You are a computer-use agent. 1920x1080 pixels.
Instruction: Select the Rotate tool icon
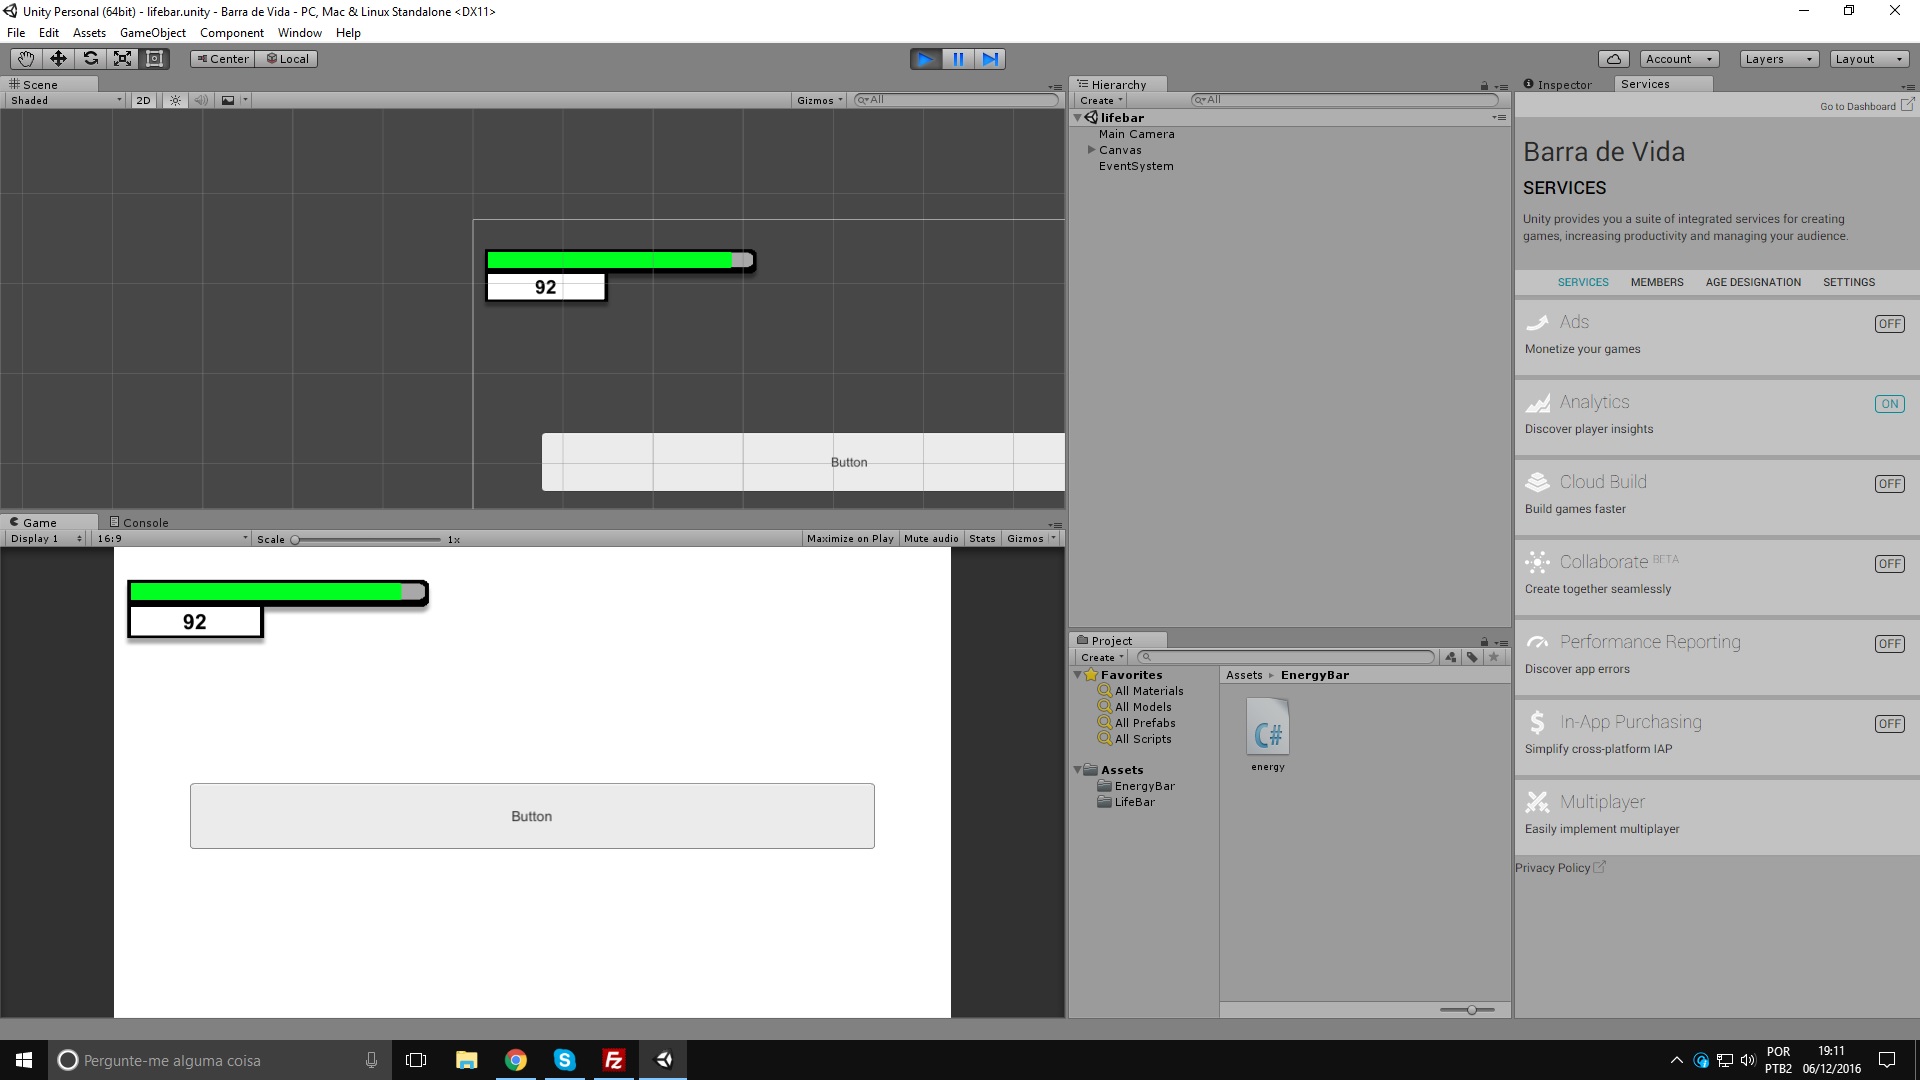(90, 59)
